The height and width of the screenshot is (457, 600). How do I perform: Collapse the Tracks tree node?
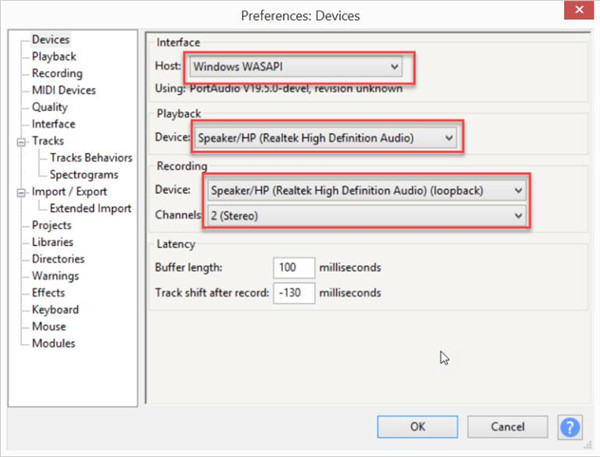23,142
